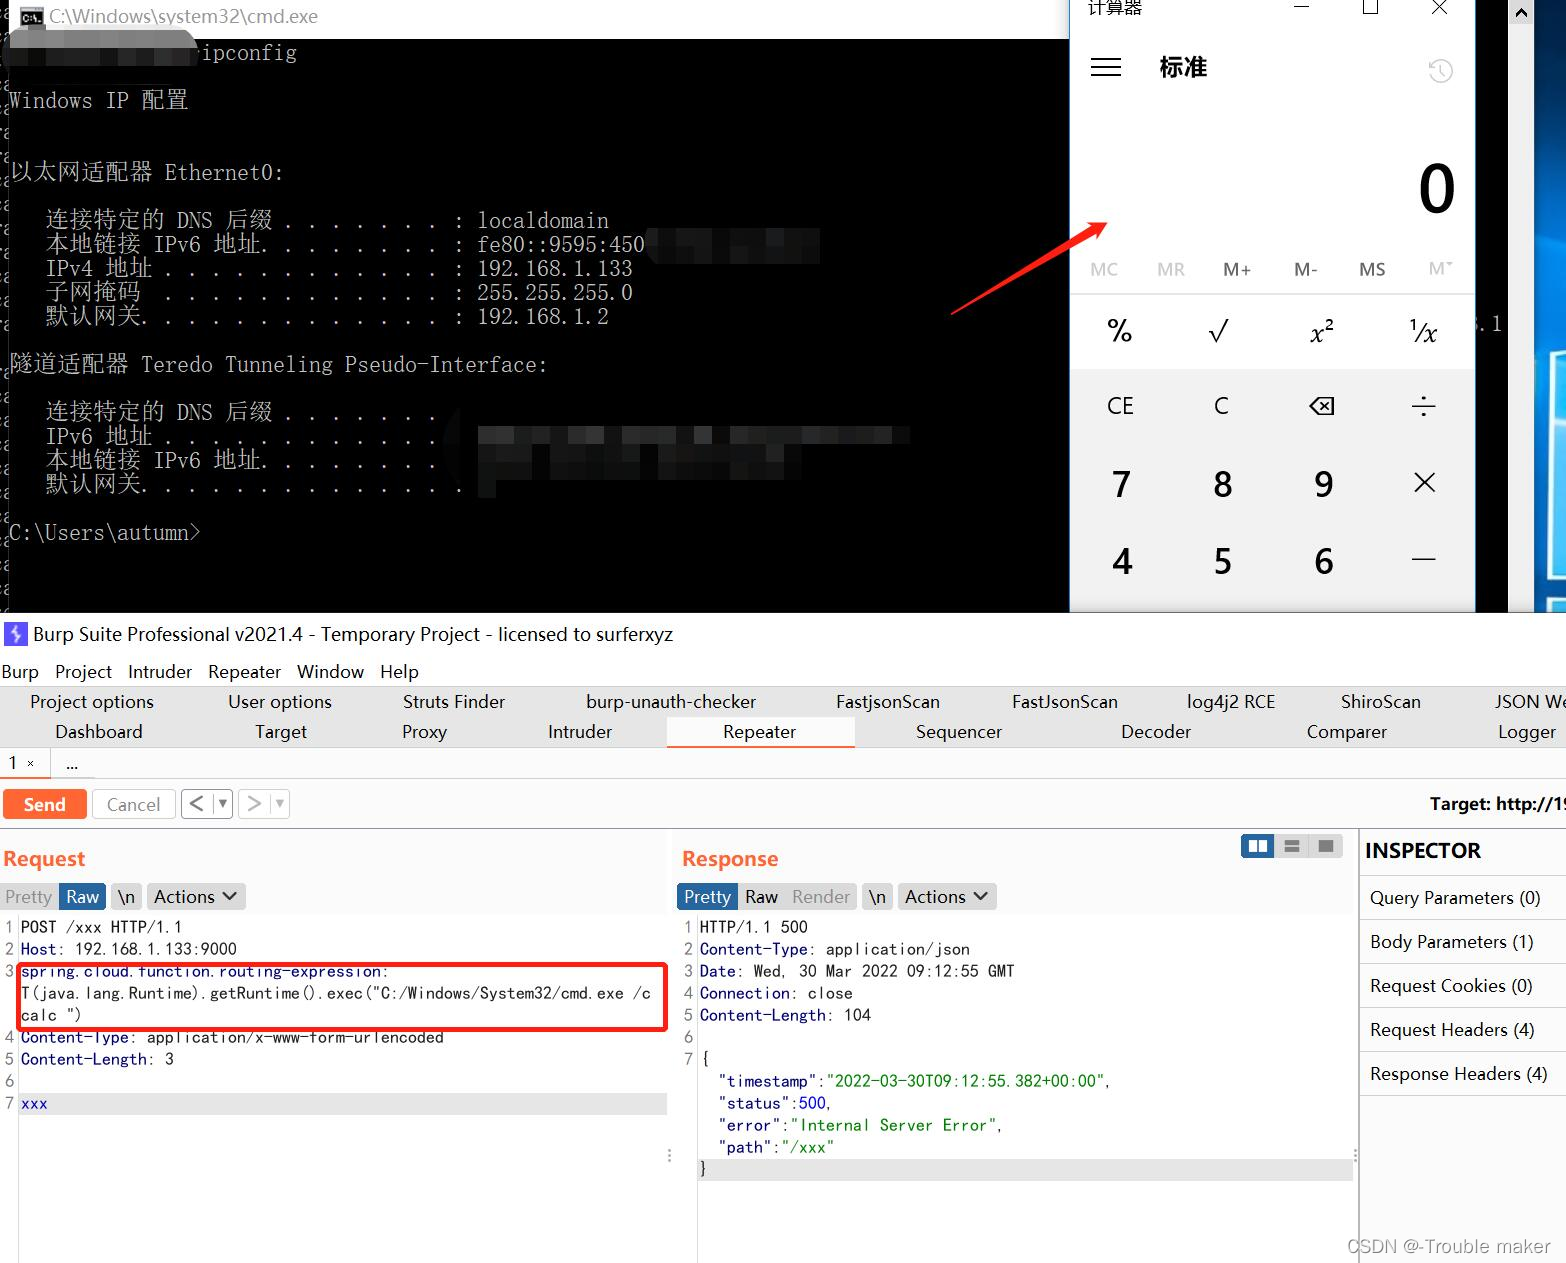Click the percent key in calculator
1566x1263 pixels.
tap(1120, 331)
